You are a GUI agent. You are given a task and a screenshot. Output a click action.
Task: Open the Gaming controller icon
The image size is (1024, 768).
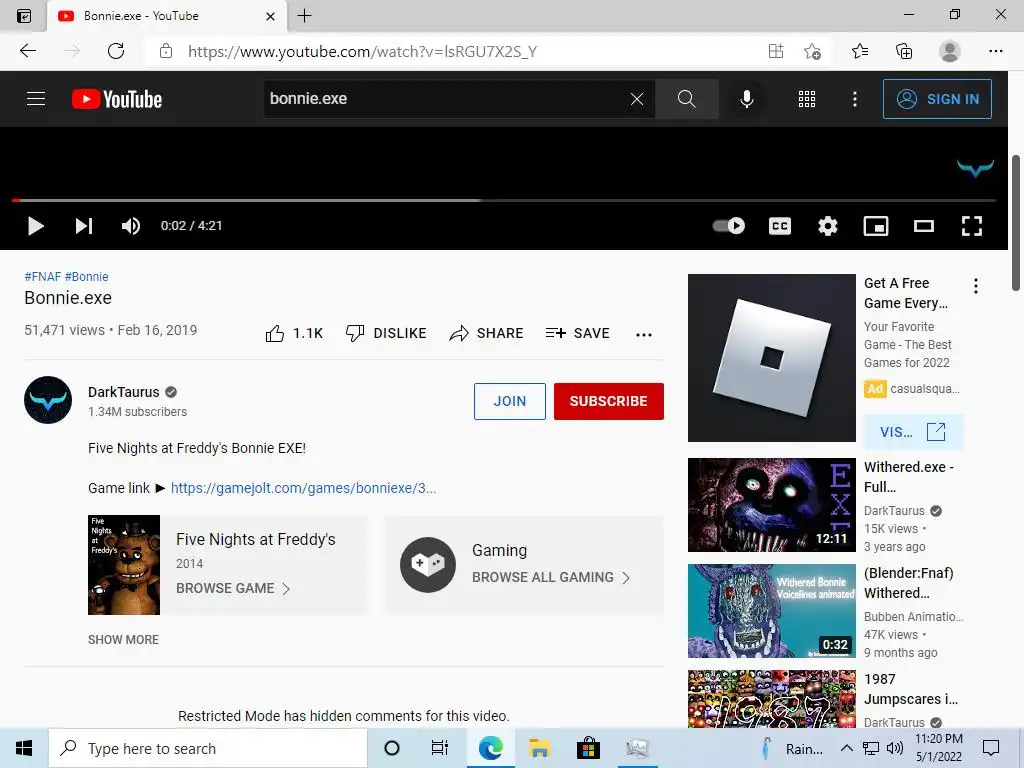[x=428, y=564]
